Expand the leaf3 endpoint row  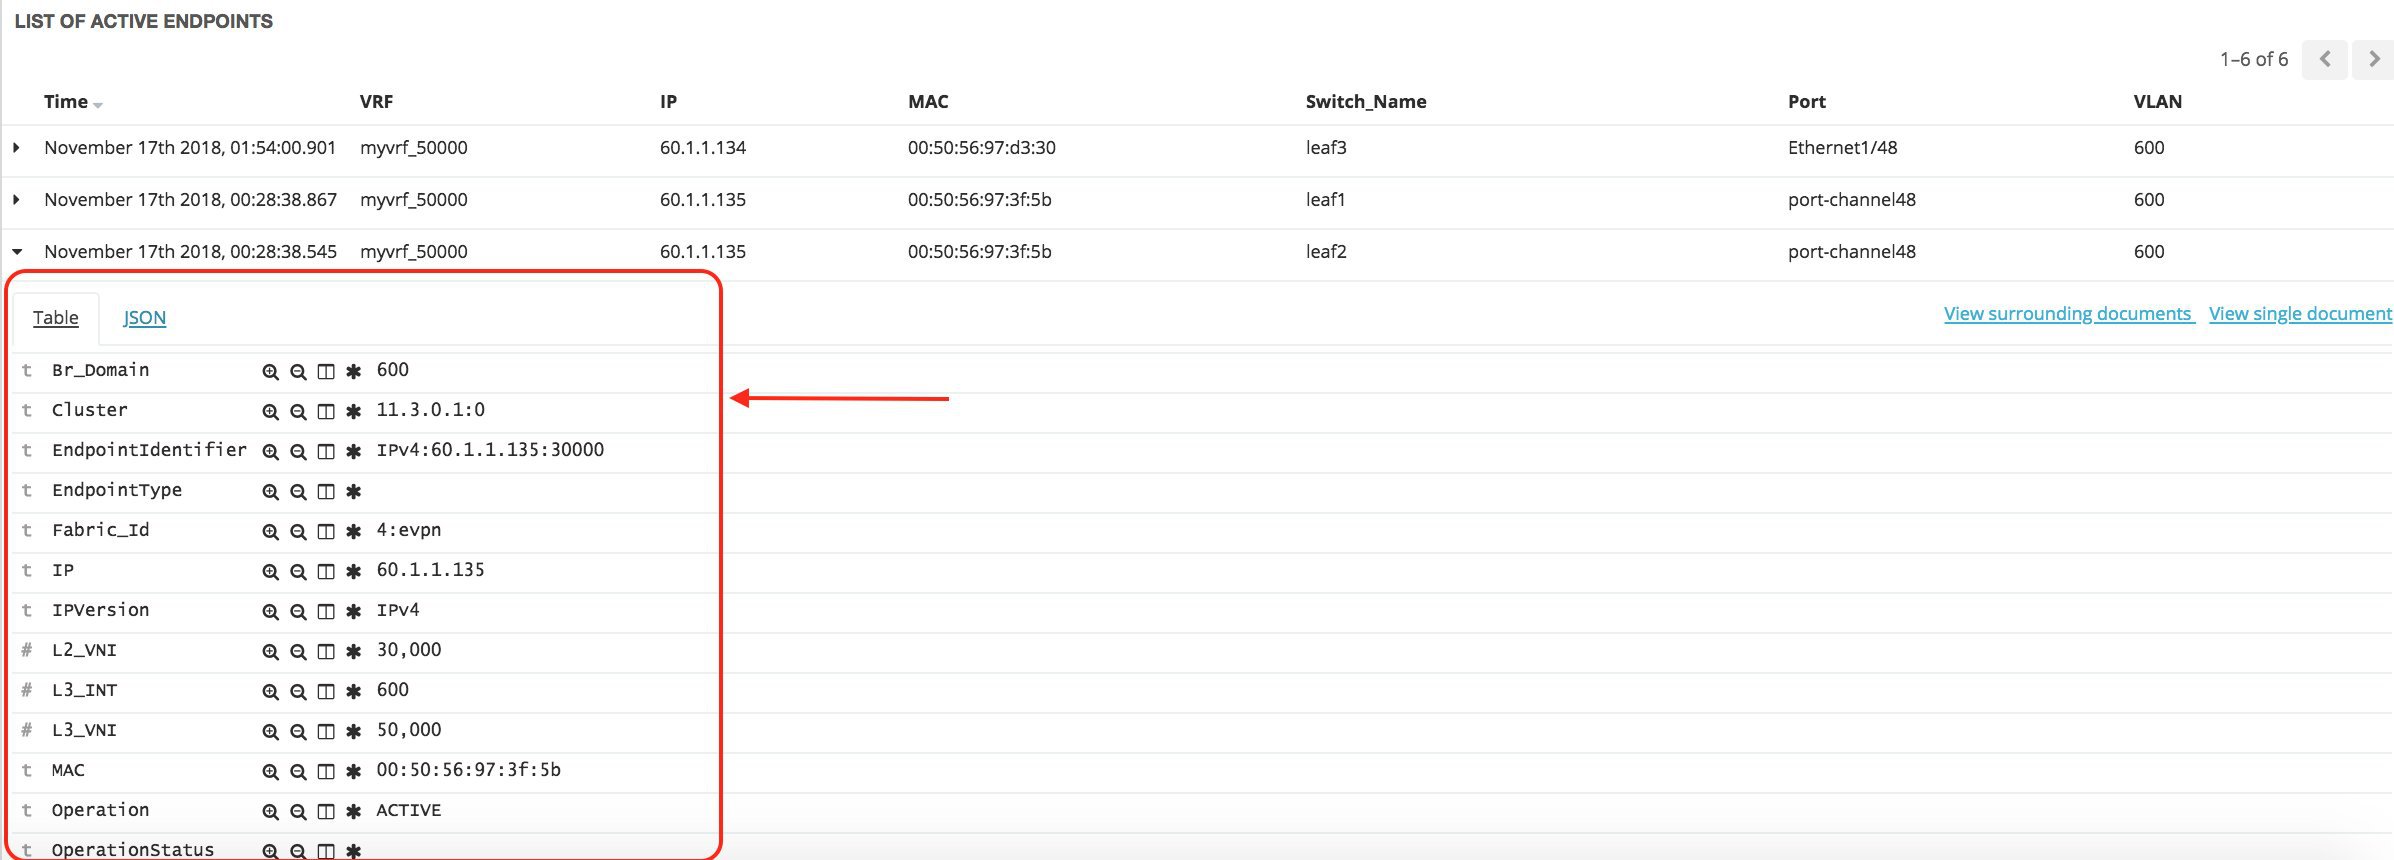click(x=16, y=148)
